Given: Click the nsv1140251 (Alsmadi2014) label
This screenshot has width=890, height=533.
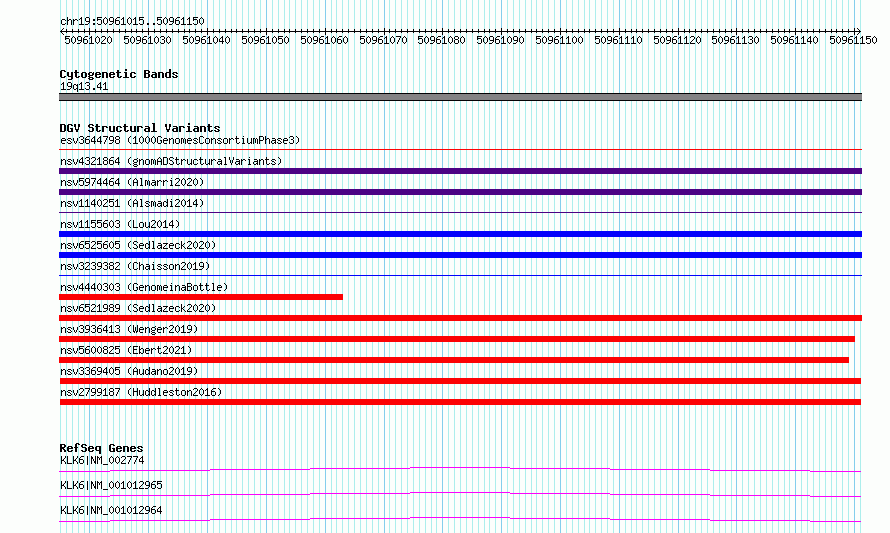Looking at the screenshot, I should pyautogui.click(x=132, y=203).
